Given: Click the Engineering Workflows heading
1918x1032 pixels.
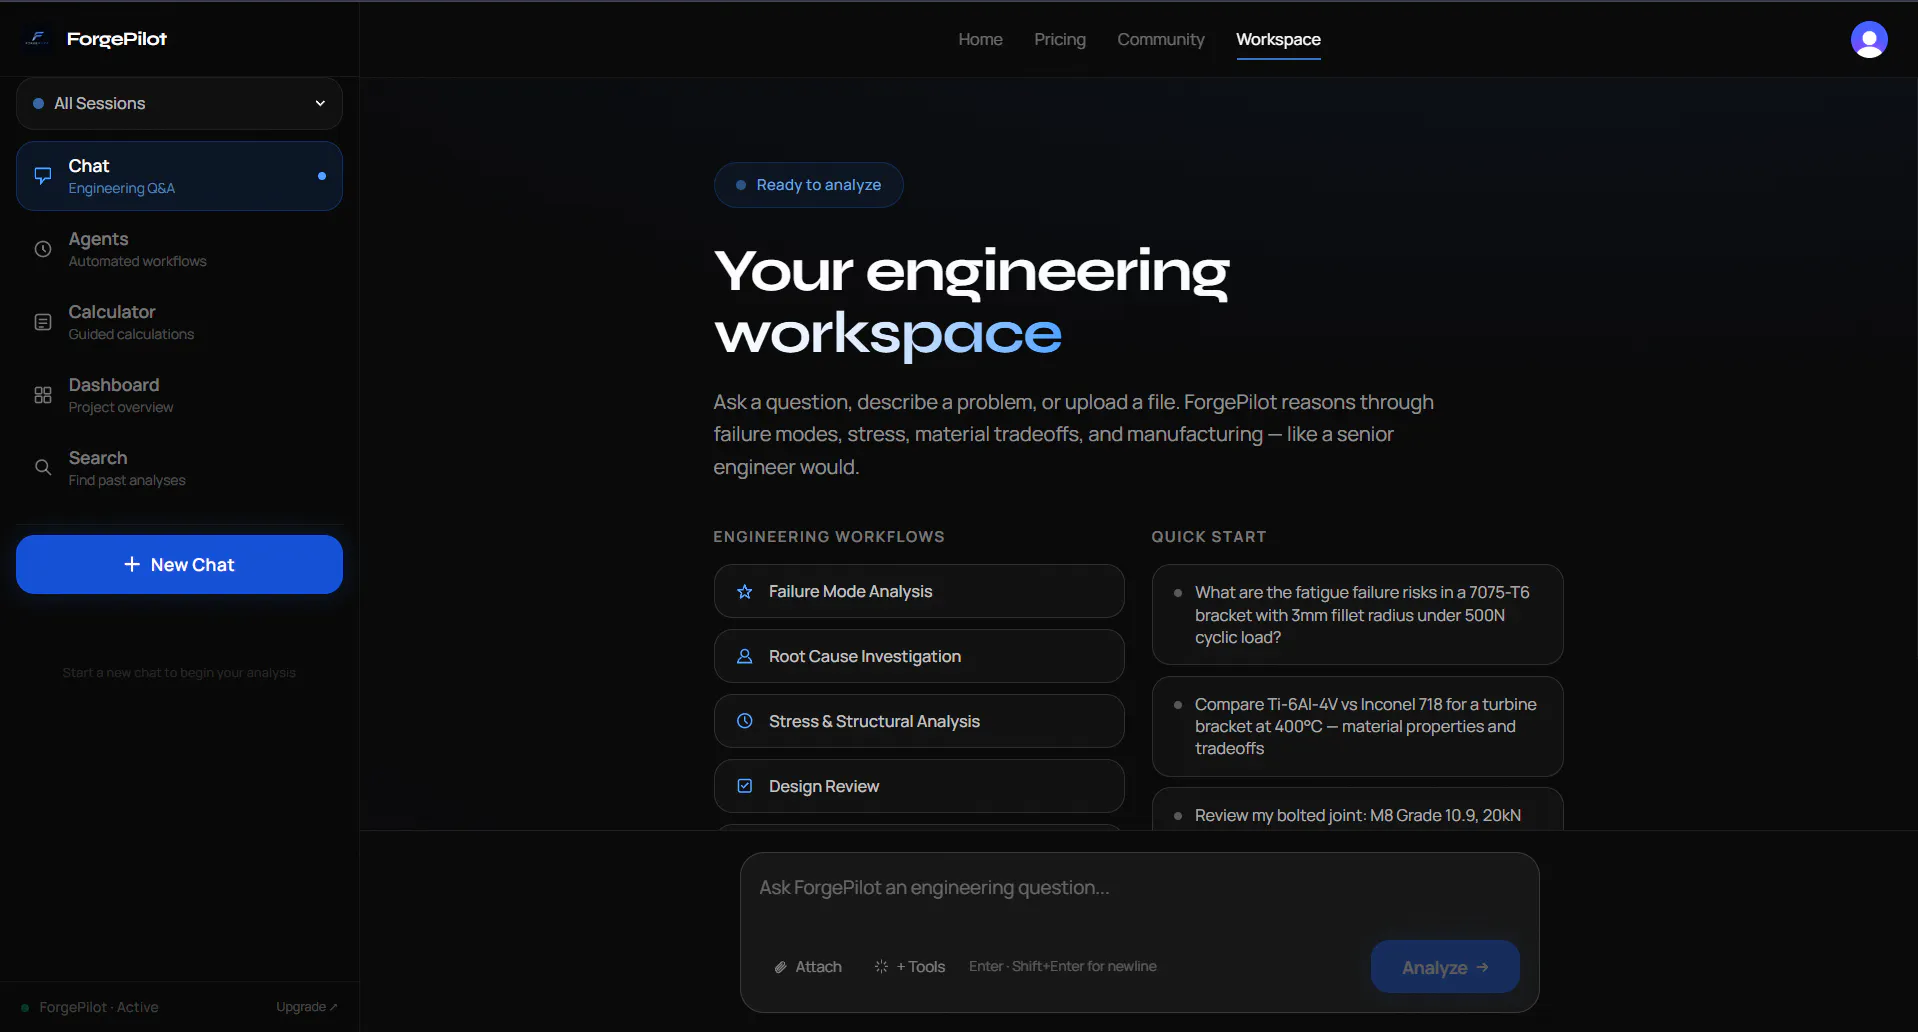Looking at the screenshot, I should (828, 537).
